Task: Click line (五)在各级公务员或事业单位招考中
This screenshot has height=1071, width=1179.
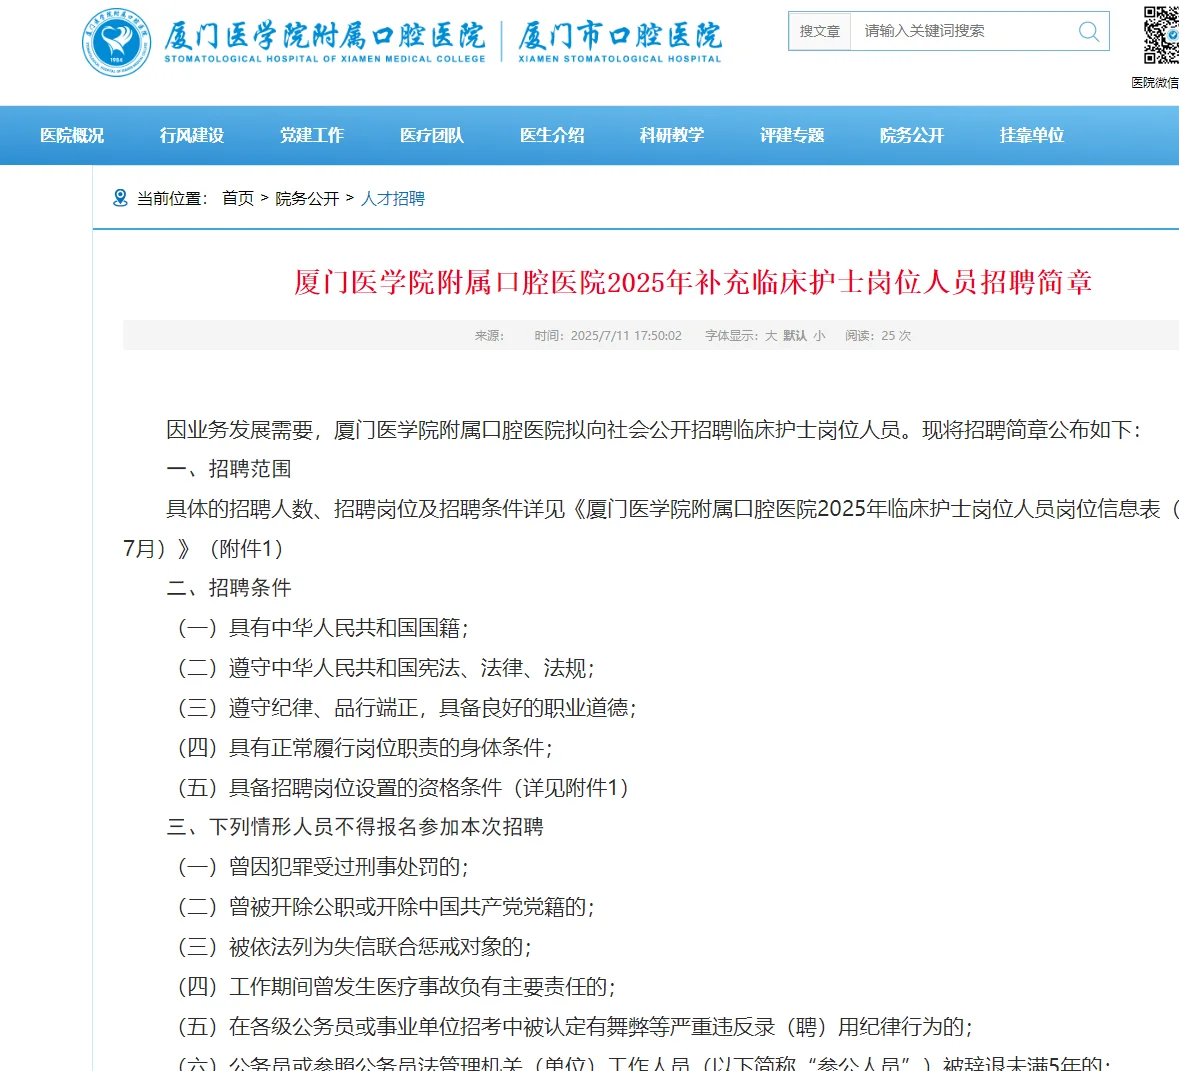Action: [576, 1027]
